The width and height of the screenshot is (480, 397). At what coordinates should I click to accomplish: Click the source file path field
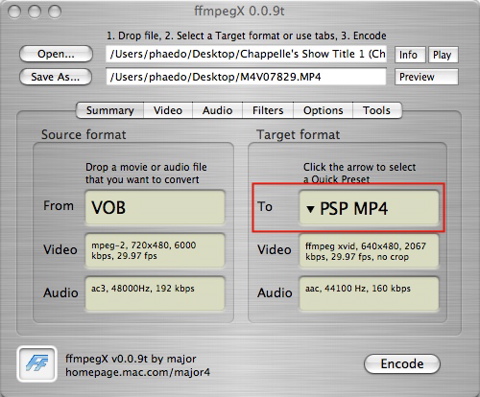pos(246,54)
